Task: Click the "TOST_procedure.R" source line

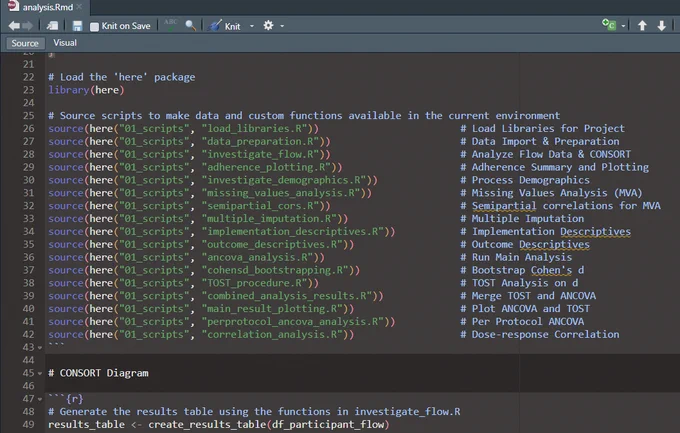Action: tap(183, 283)
